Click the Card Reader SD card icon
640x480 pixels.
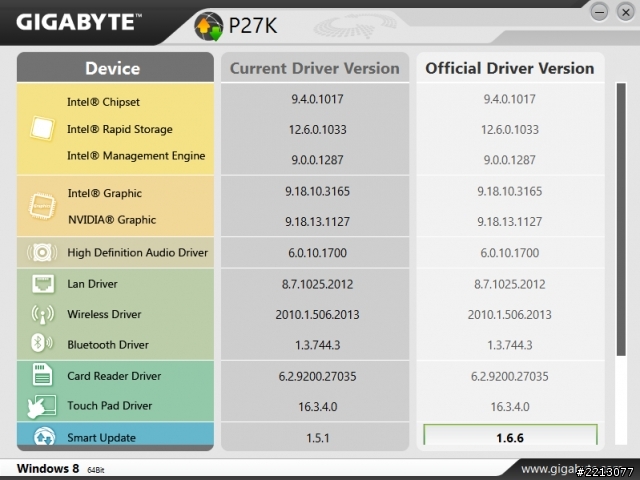(42, 374)
